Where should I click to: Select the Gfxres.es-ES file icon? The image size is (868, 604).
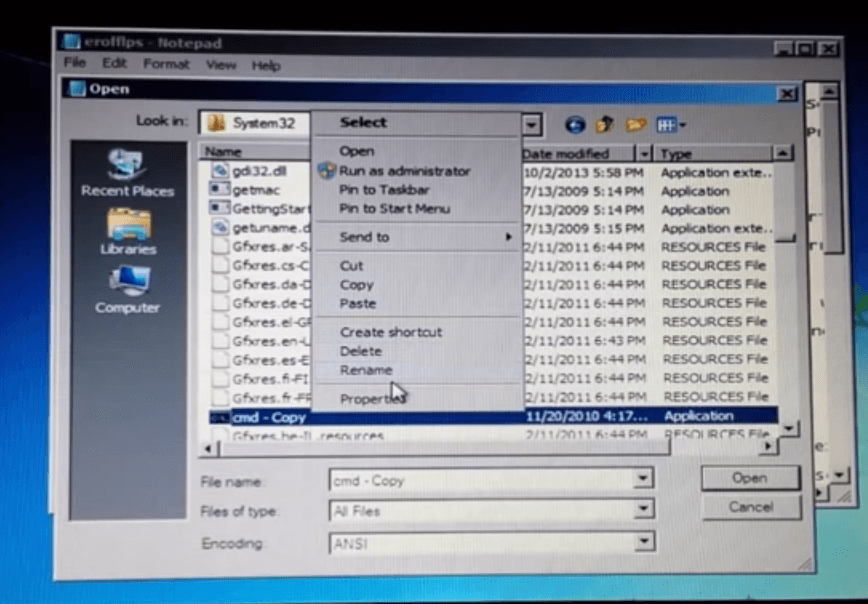coord(221,360)
